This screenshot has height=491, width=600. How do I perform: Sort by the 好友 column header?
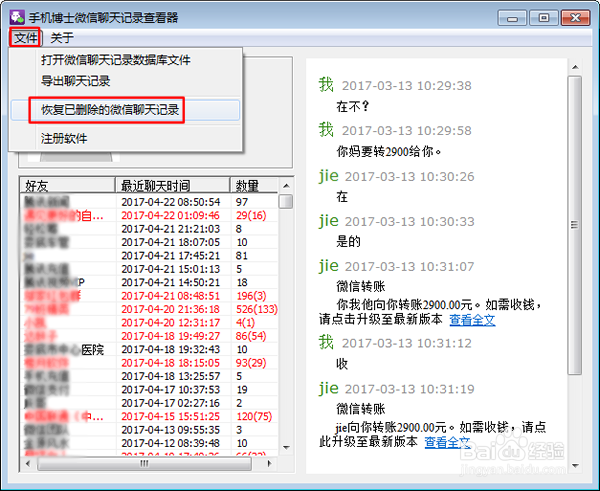(67, 186)
